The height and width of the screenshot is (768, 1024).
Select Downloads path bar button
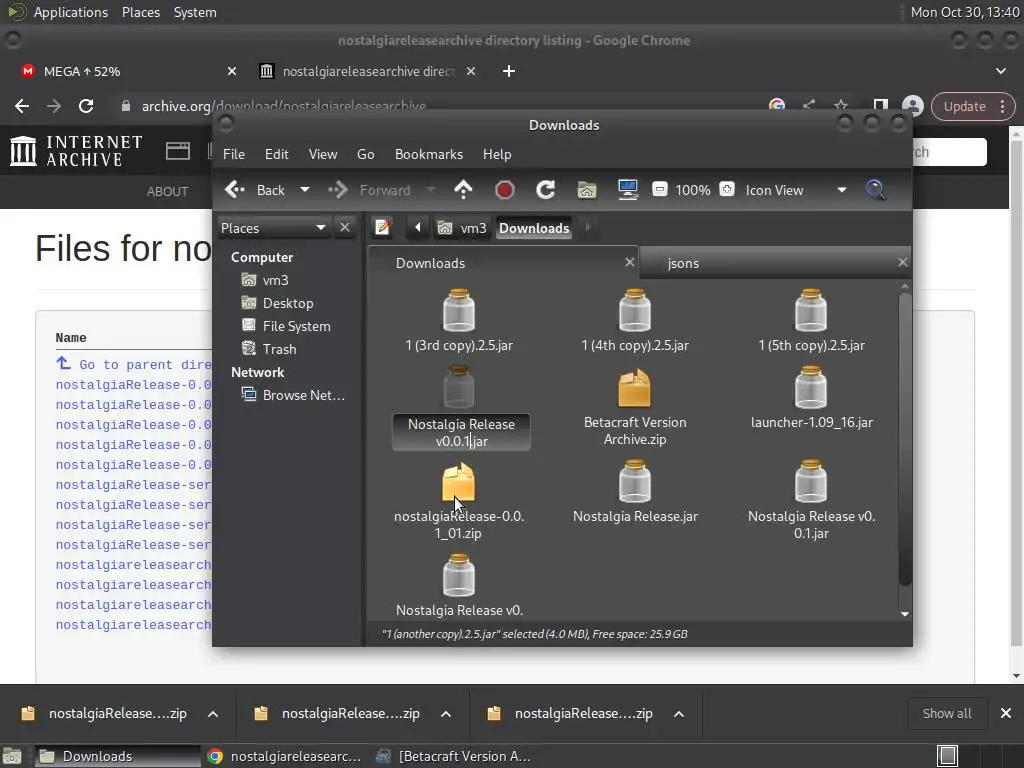click(x=534, y=228)
